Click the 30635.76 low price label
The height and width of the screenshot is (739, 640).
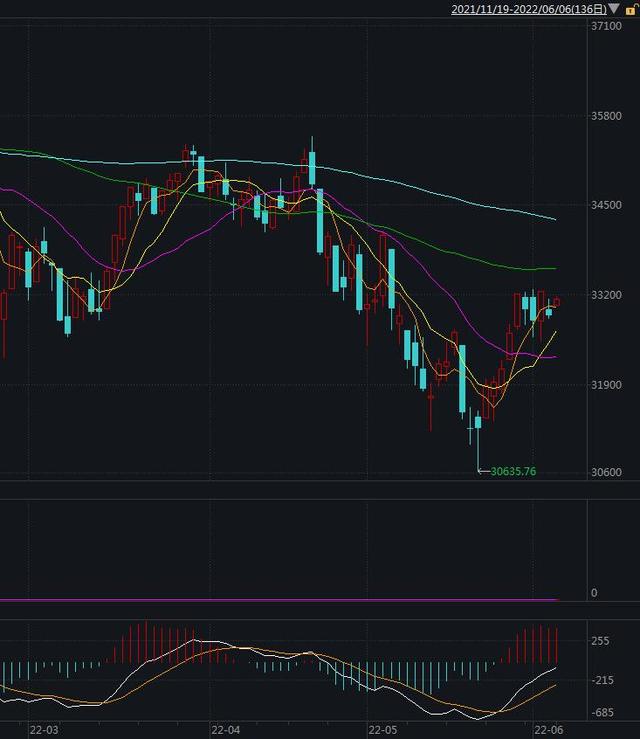513,471
